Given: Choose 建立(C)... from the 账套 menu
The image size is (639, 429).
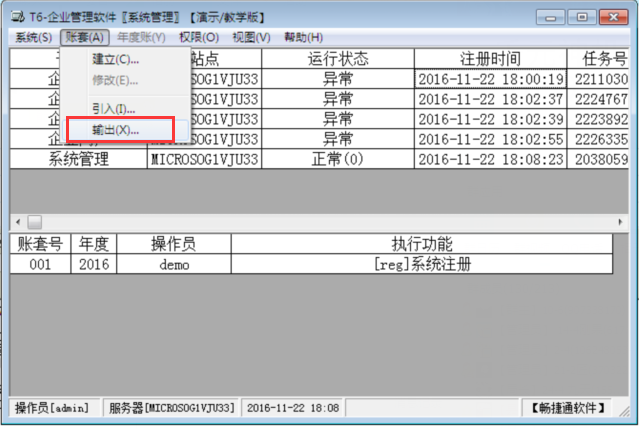Looking at the screenshot, I should 115,59.
